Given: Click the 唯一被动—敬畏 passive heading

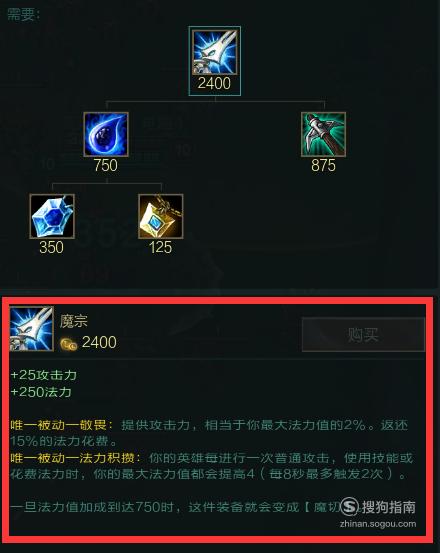Looking at the screenshot, I should click(61, 425).
